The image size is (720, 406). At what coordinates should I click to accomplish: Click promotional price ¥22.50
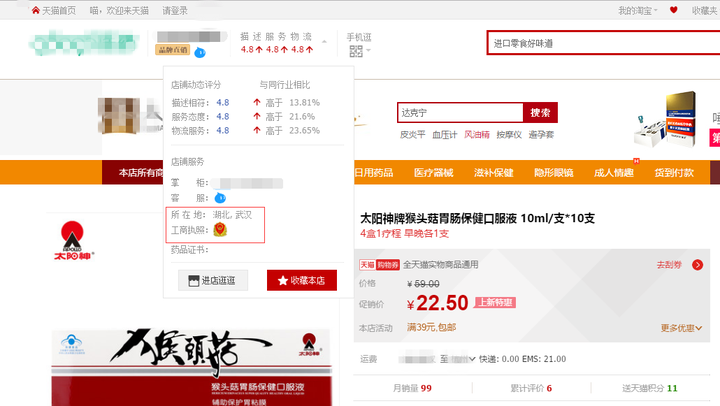(x=438, y=303)
